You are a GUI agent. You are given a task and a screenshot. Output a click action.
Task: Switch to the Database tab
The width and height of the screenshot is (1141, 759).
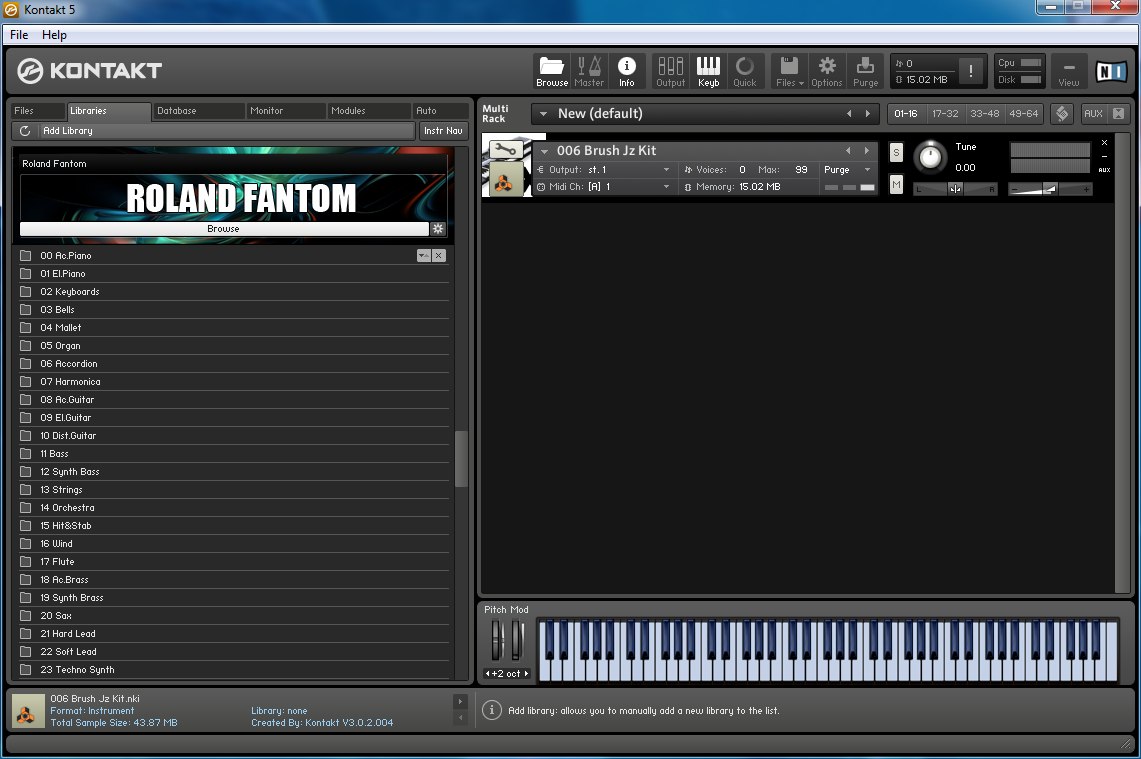click(x=177, y=111)
